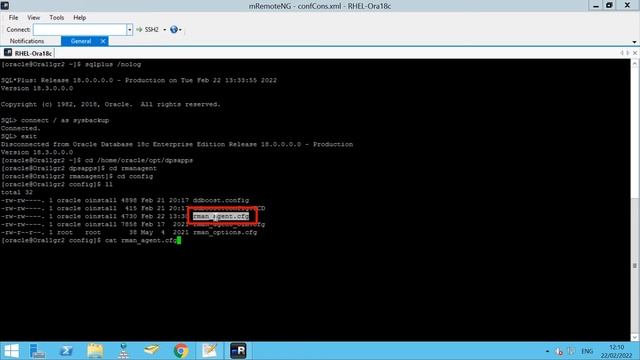
Task: Click the security alert tray icon
Action: click(559, 351)
